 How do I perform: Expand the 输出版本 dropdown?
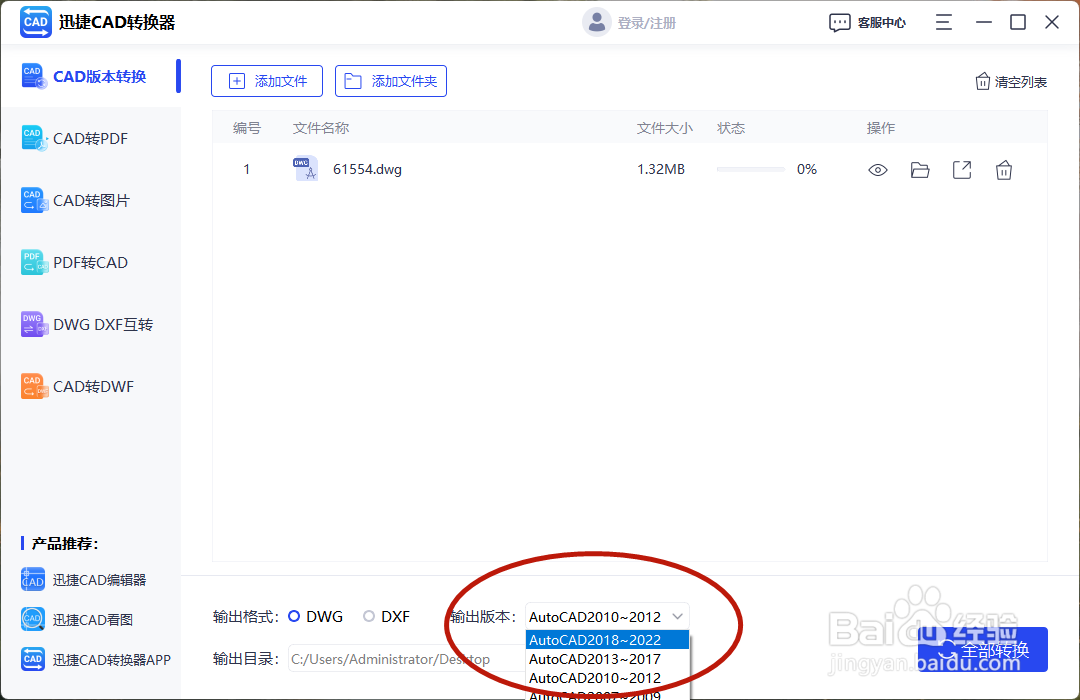coord(607,617)
